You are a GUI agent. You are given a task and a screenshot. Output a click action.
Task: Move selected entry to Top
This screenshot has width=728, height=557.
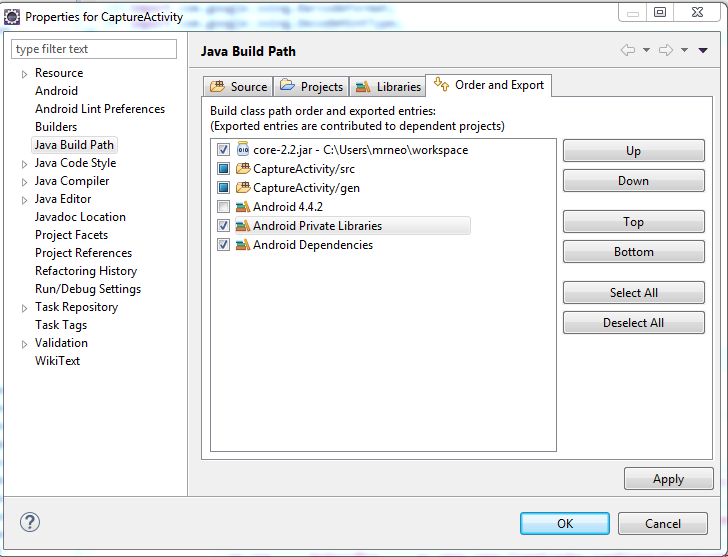point(634,221)
